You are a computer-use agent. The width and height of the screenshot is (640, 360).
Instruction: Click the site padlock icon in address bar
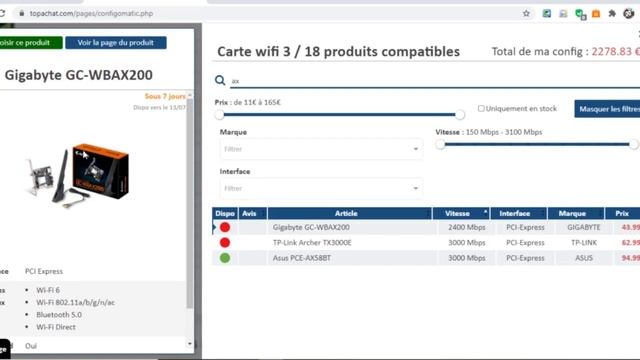tap(22, 13)
